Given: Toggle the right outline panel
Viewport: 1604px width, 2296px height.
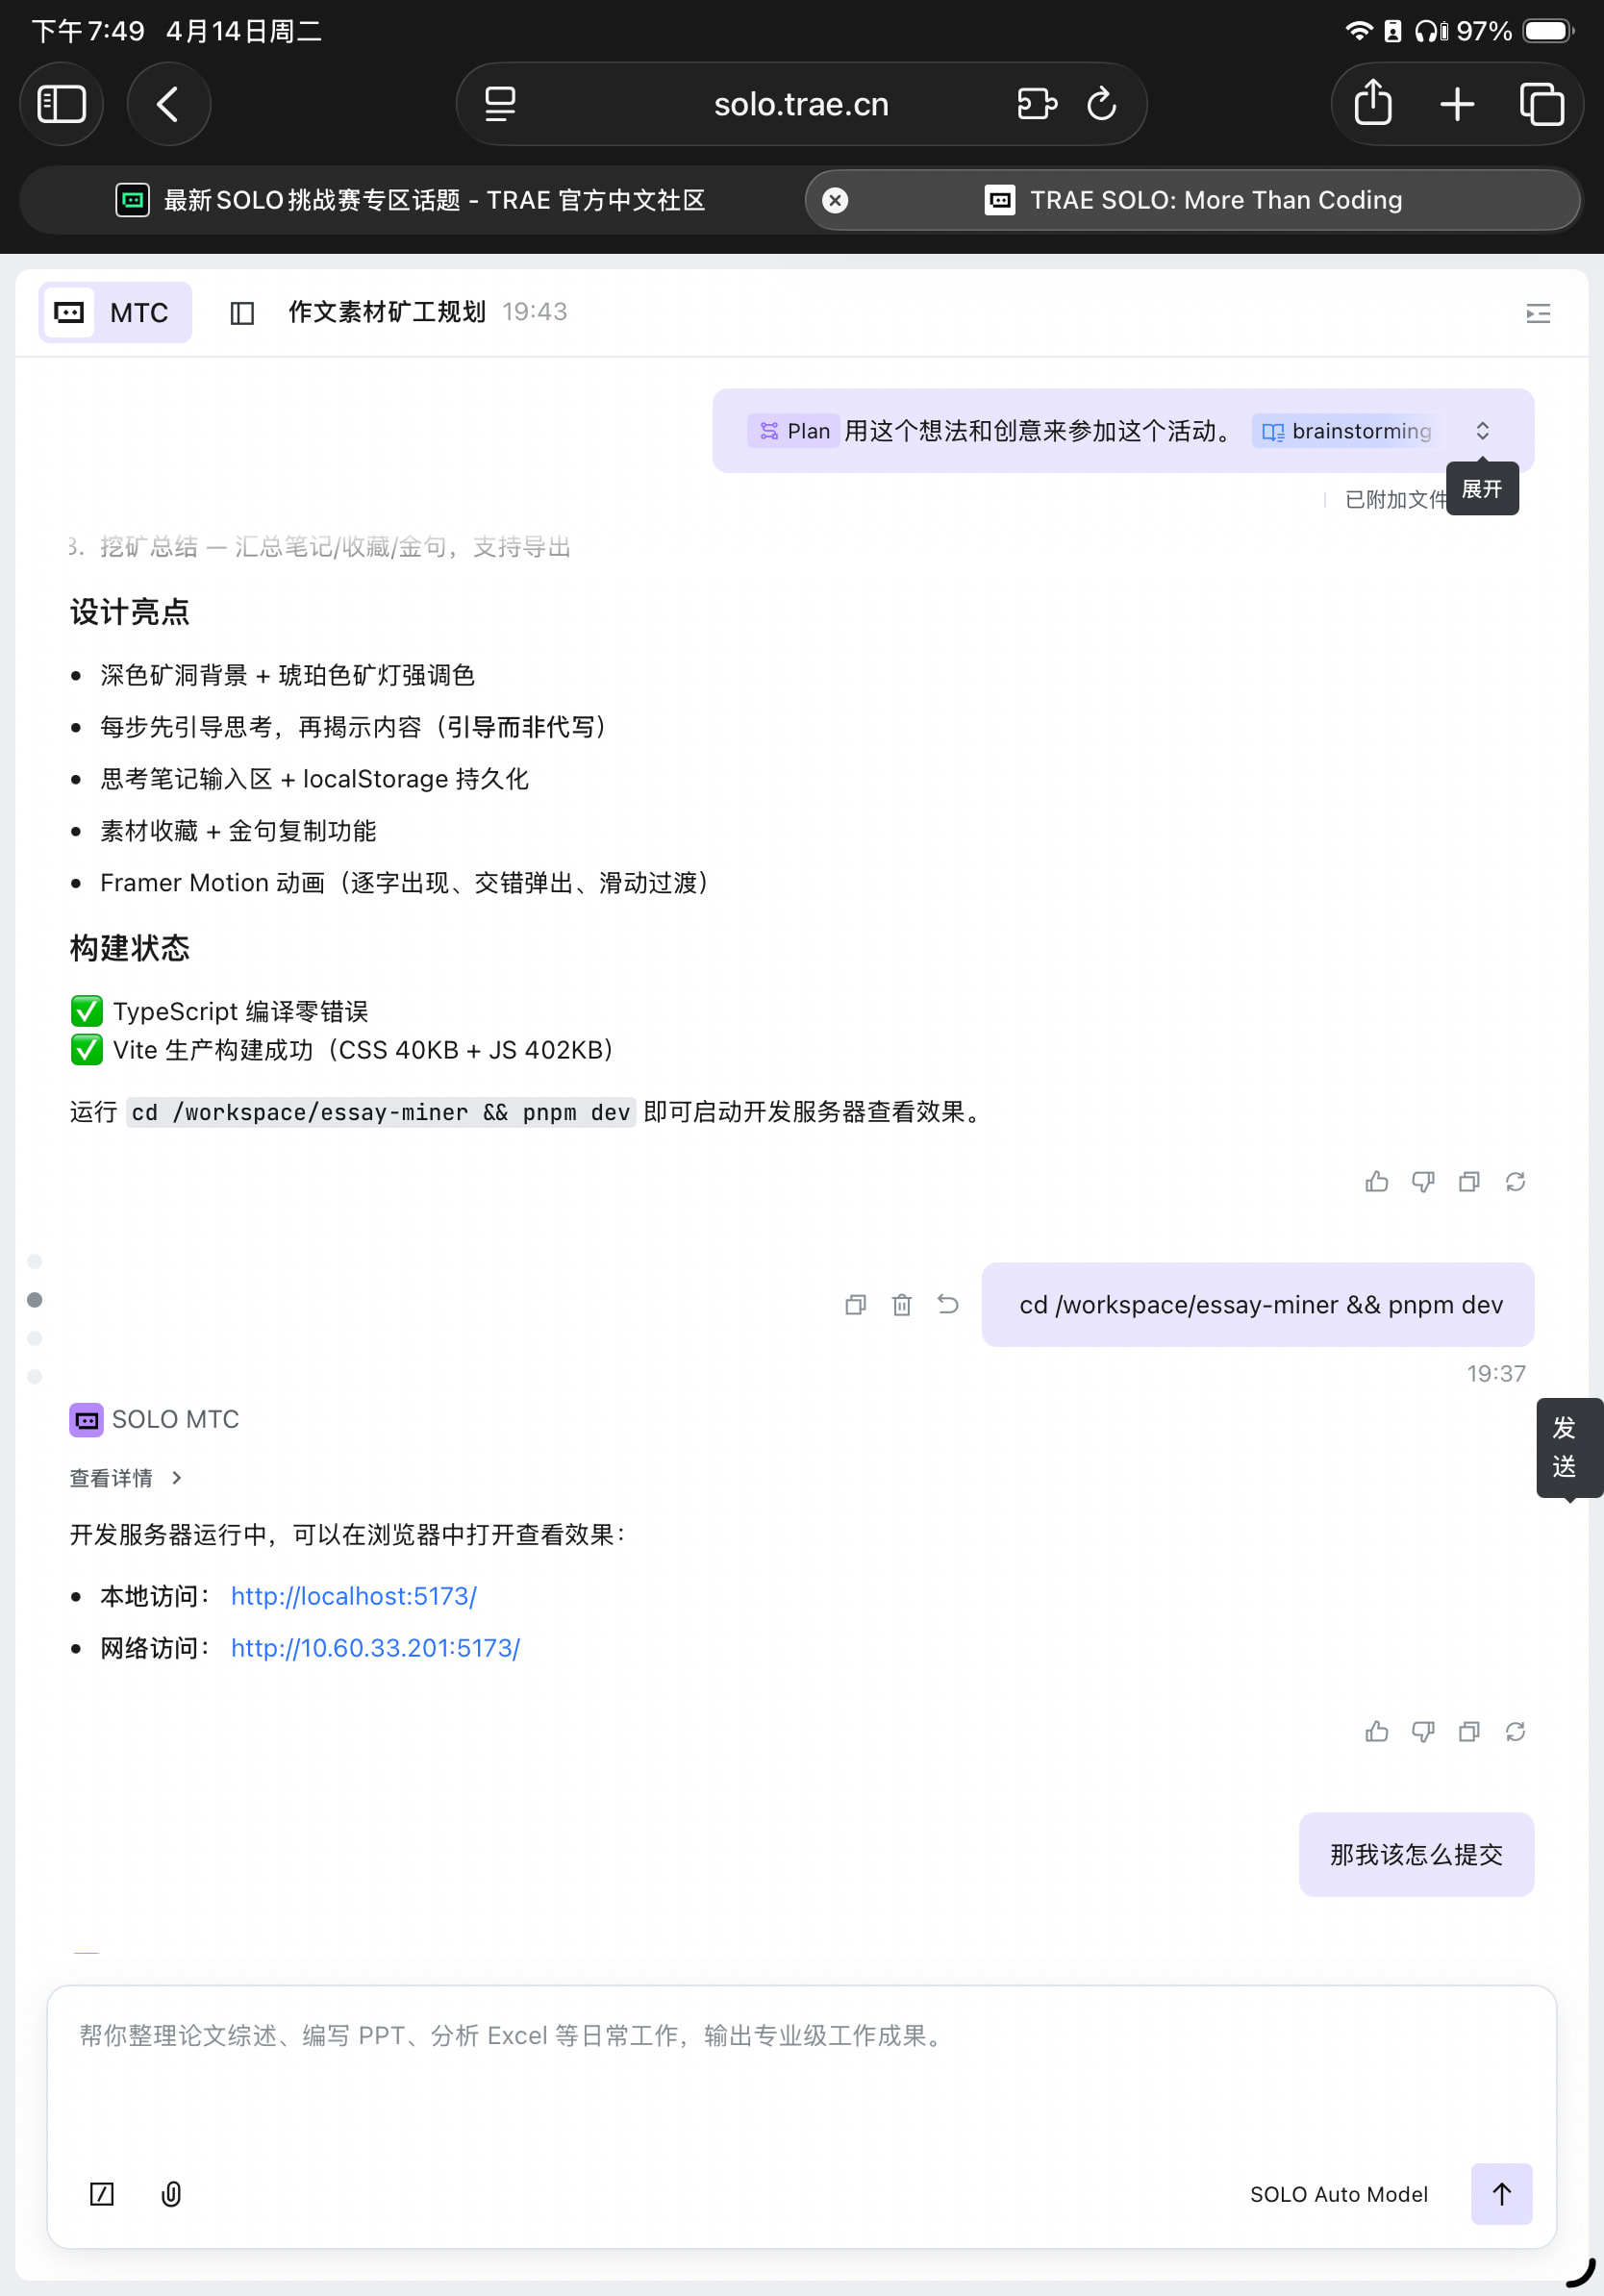Looking at the screenshot, I should tap(1538, 314).
